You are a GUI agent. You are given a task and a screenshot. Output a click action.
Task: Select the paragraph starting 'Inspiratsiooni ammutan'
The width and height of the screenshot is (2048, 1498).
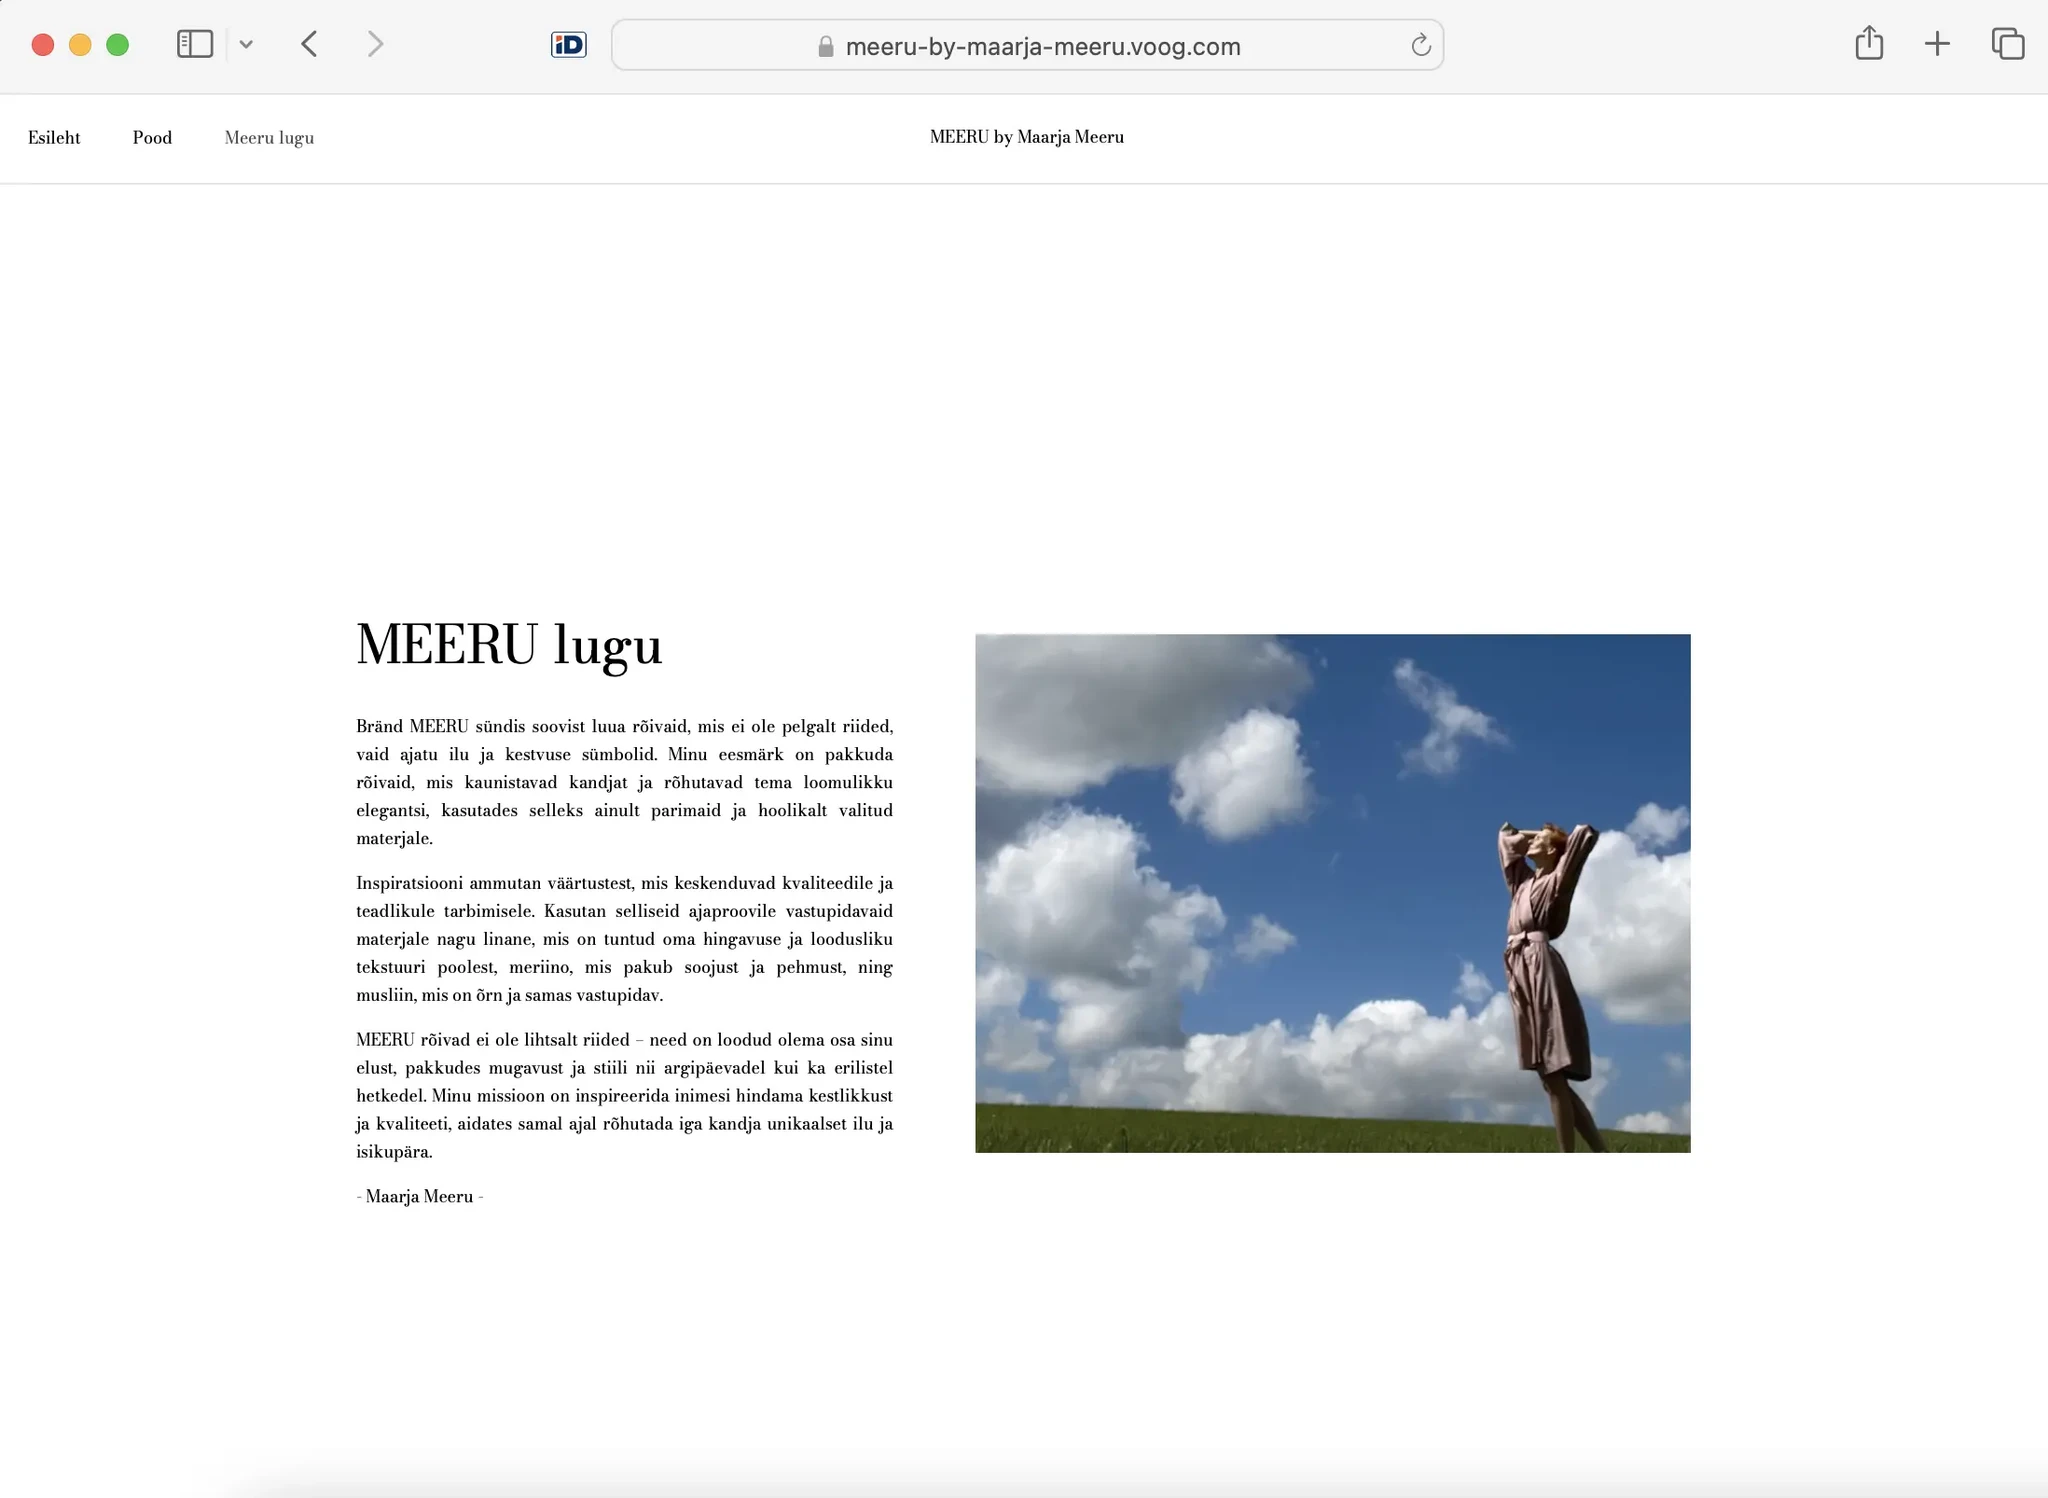pos(624,939)
